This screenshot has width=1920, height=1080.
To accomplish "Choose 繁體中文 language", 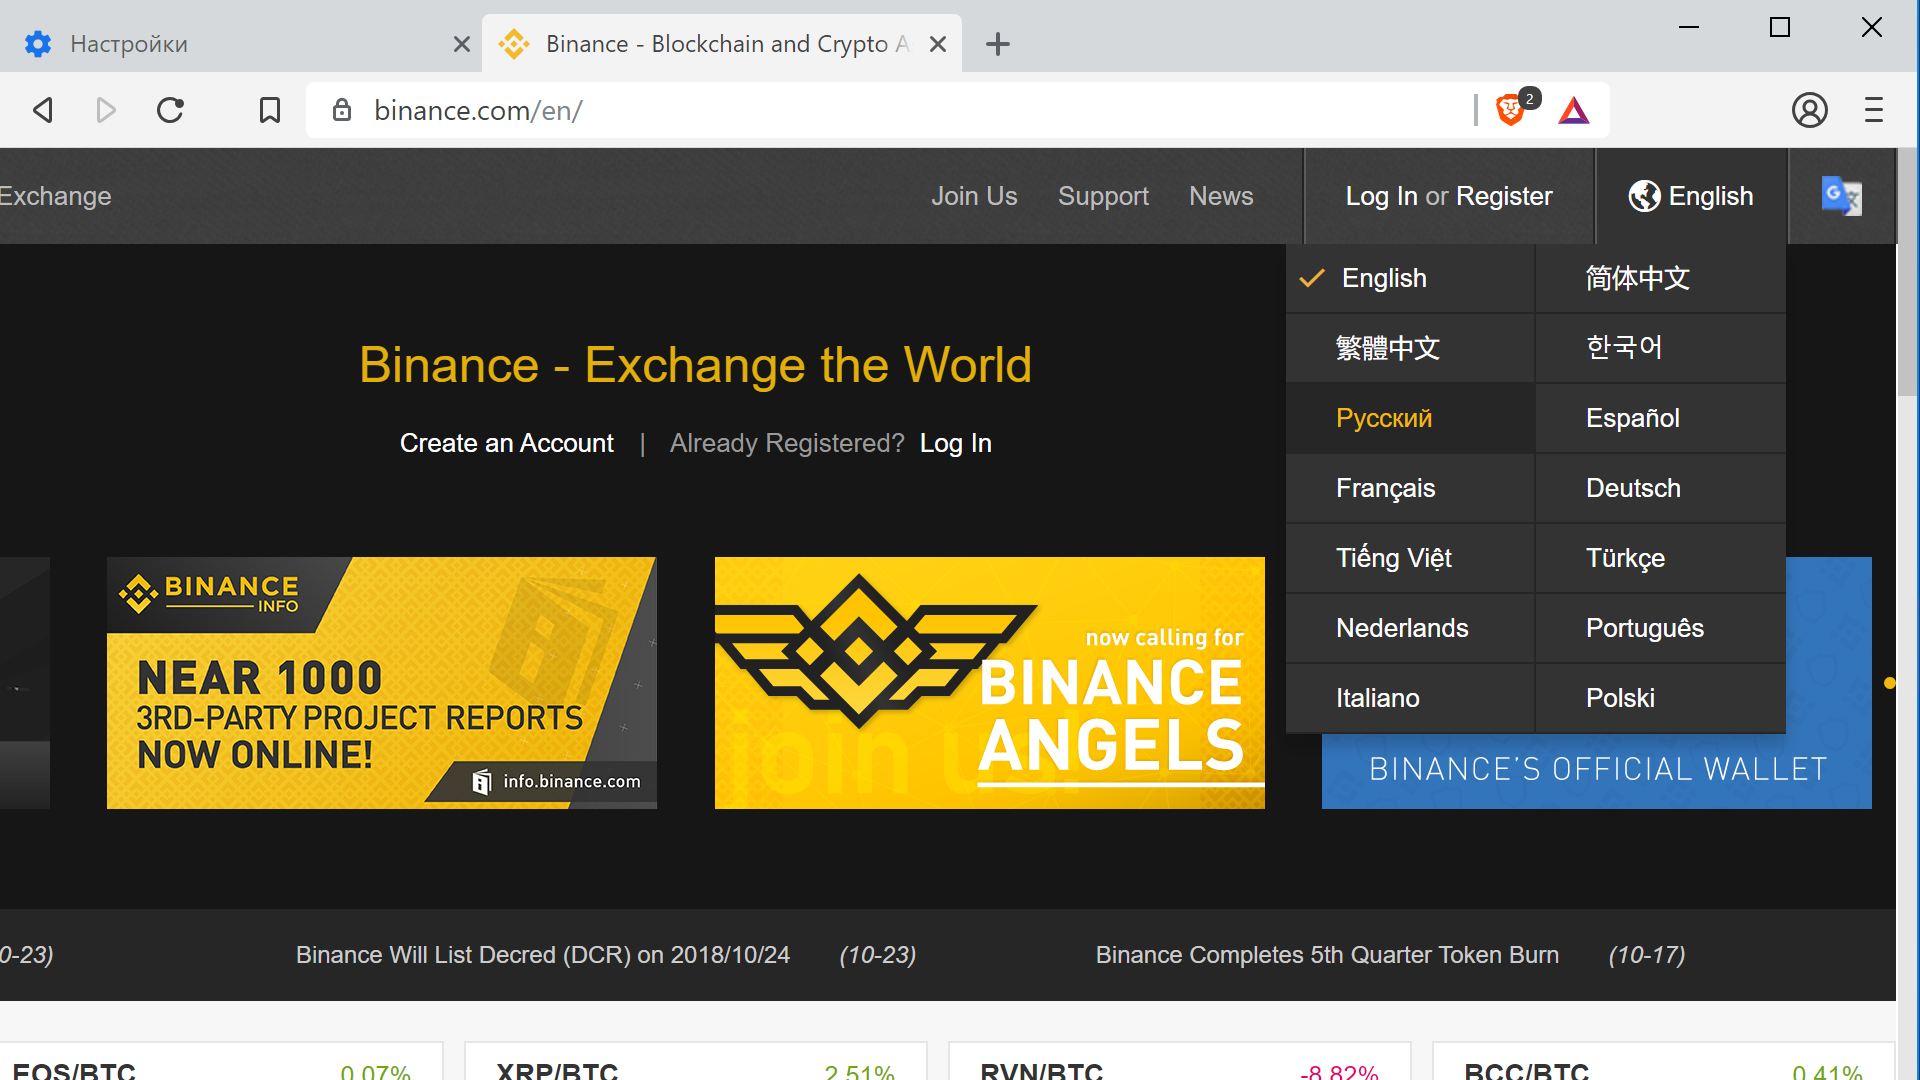I will (1410, 348).
